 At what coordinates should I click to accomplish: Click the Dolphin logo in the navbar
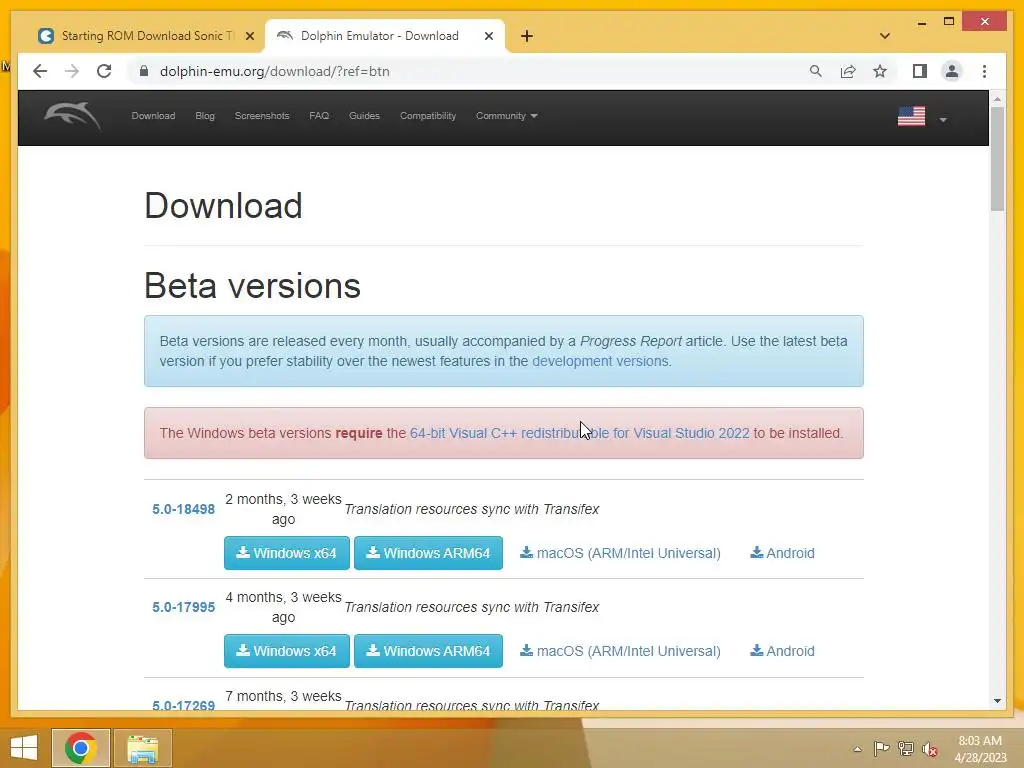tap(72, 116)
